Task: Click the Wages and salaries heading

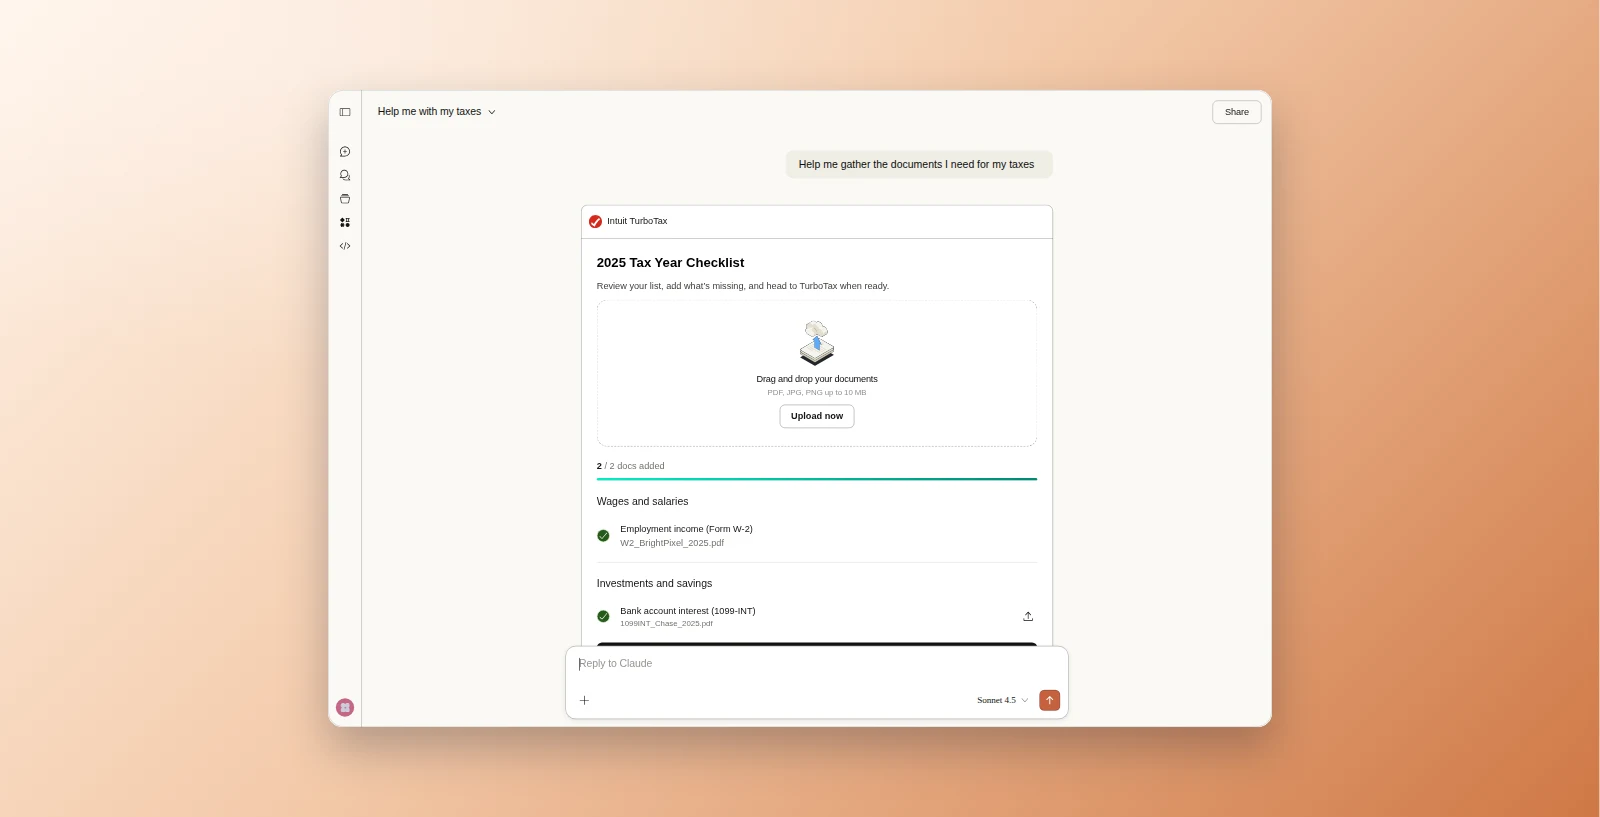Action: click(x=642, y=502)
